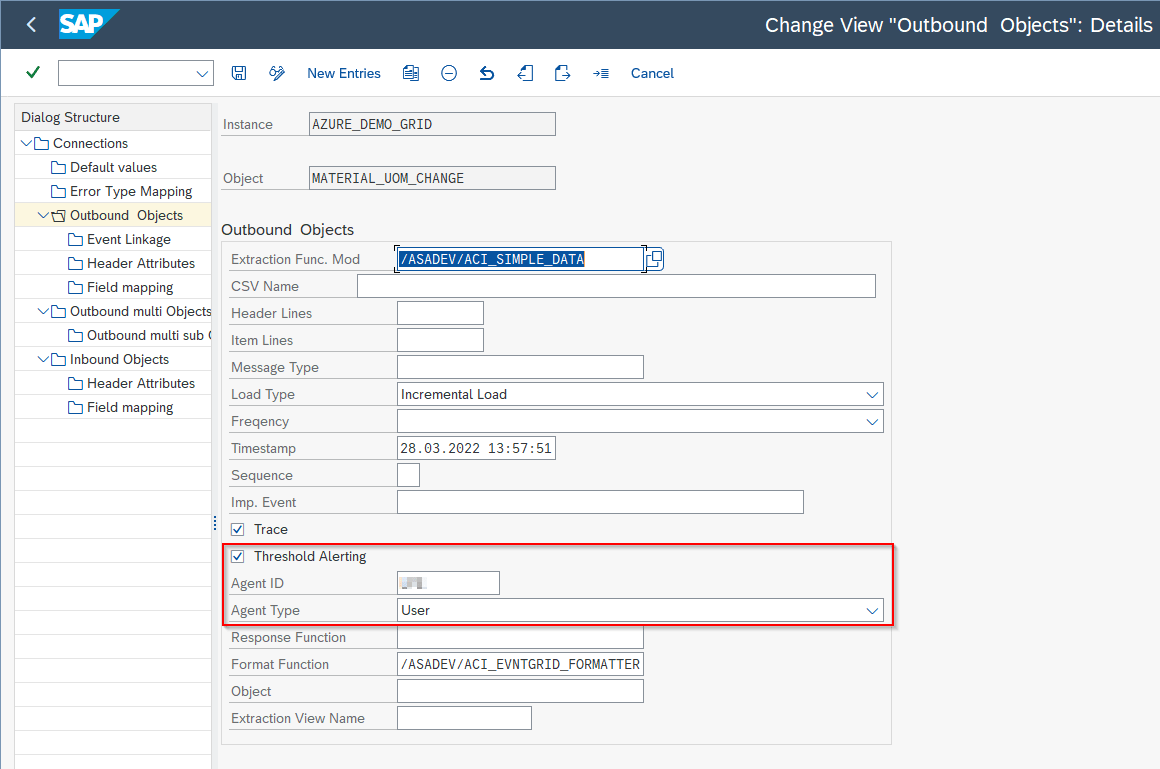The height and width of the screenshot is (769, 1160).
Task: Click the lower Object input field
Action: pos(520,691)
